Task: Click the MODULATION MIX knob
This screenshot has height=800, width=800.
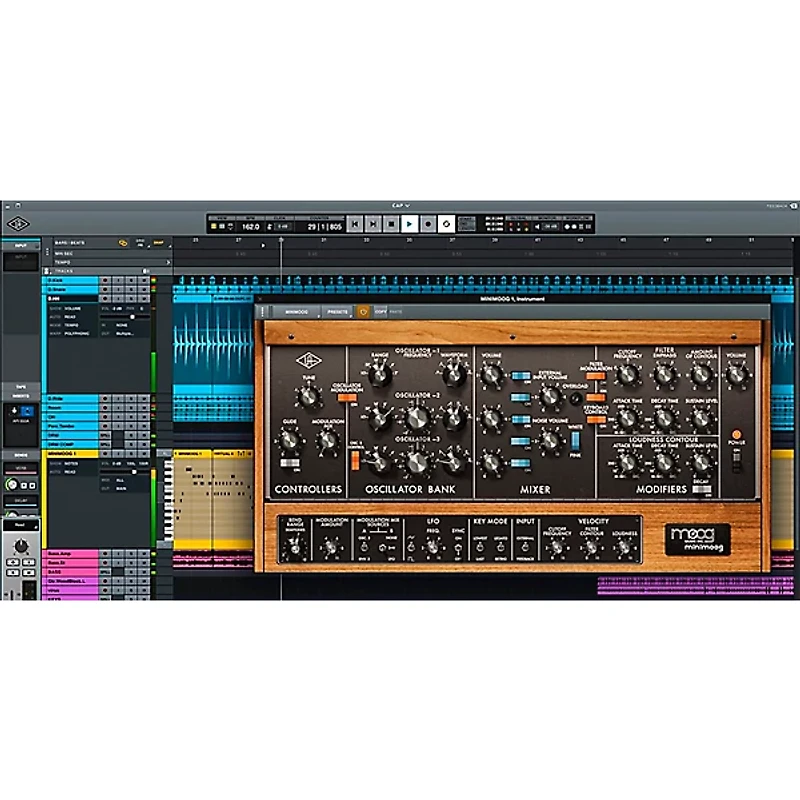Action: (327, 440)
